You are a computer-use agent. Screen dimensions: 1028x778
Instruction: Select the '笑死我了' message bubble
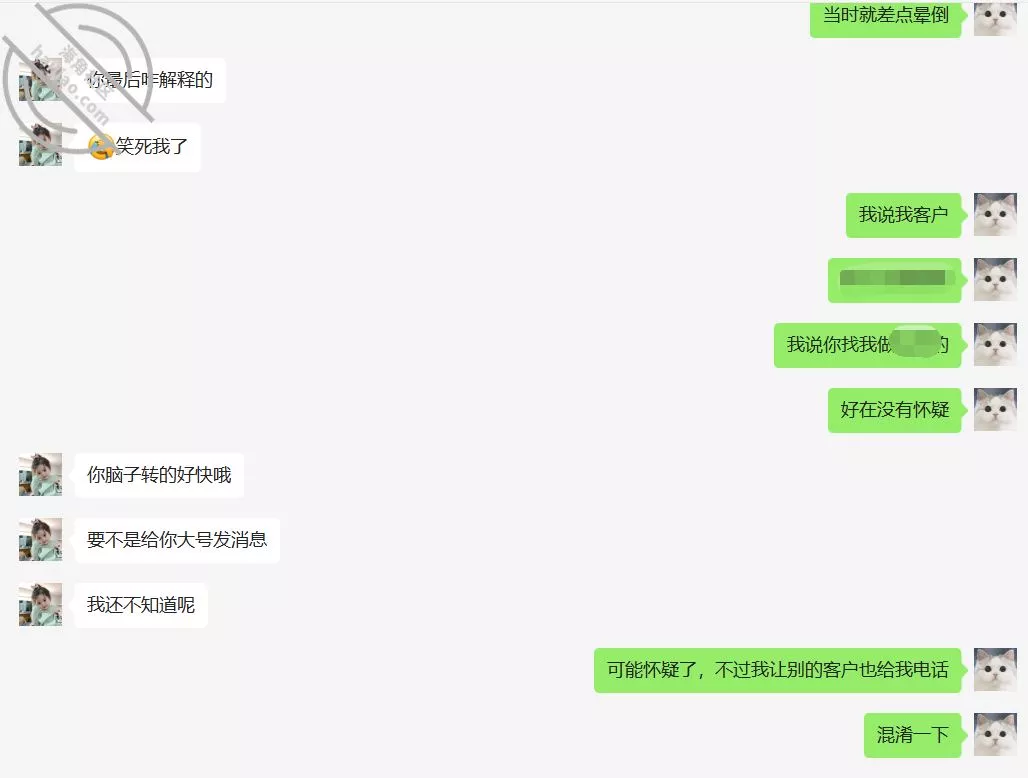pyautogui.click(x=138, y=147)
